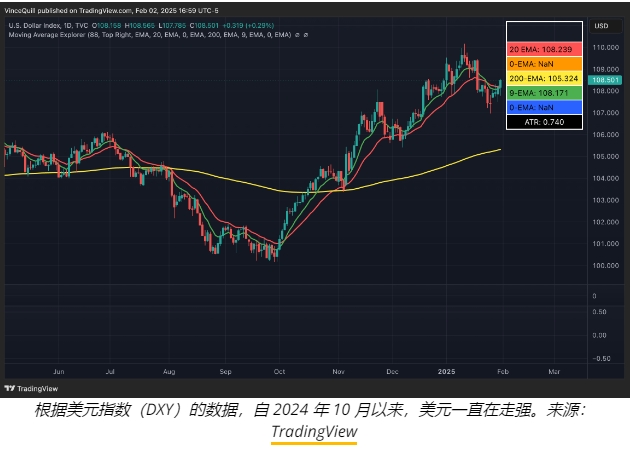Screen dimensions: 631x452
Task: Click the 2025 label on time axis
Action: (446, 372)
